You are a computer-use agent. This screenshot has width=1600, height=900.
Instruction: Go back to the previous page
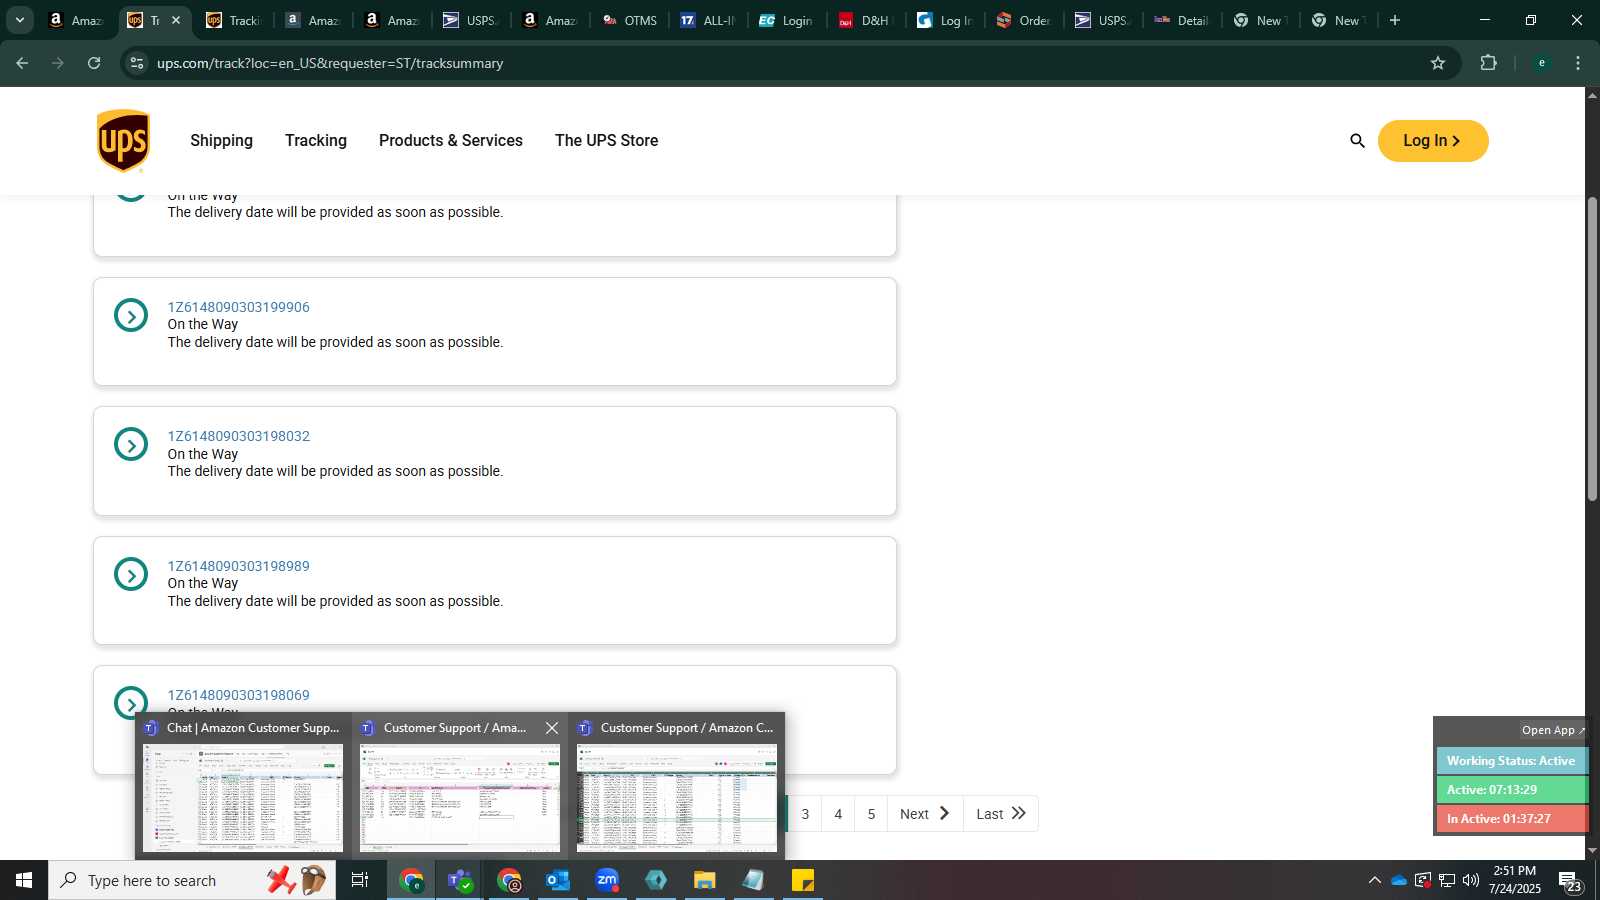click(22, 63)
